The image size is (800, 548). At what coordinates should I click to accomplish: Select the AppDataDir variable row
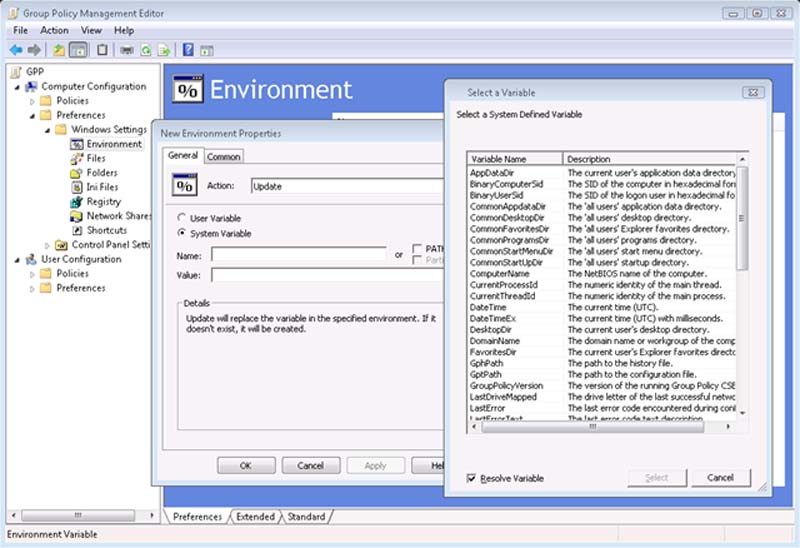point(602,173)
